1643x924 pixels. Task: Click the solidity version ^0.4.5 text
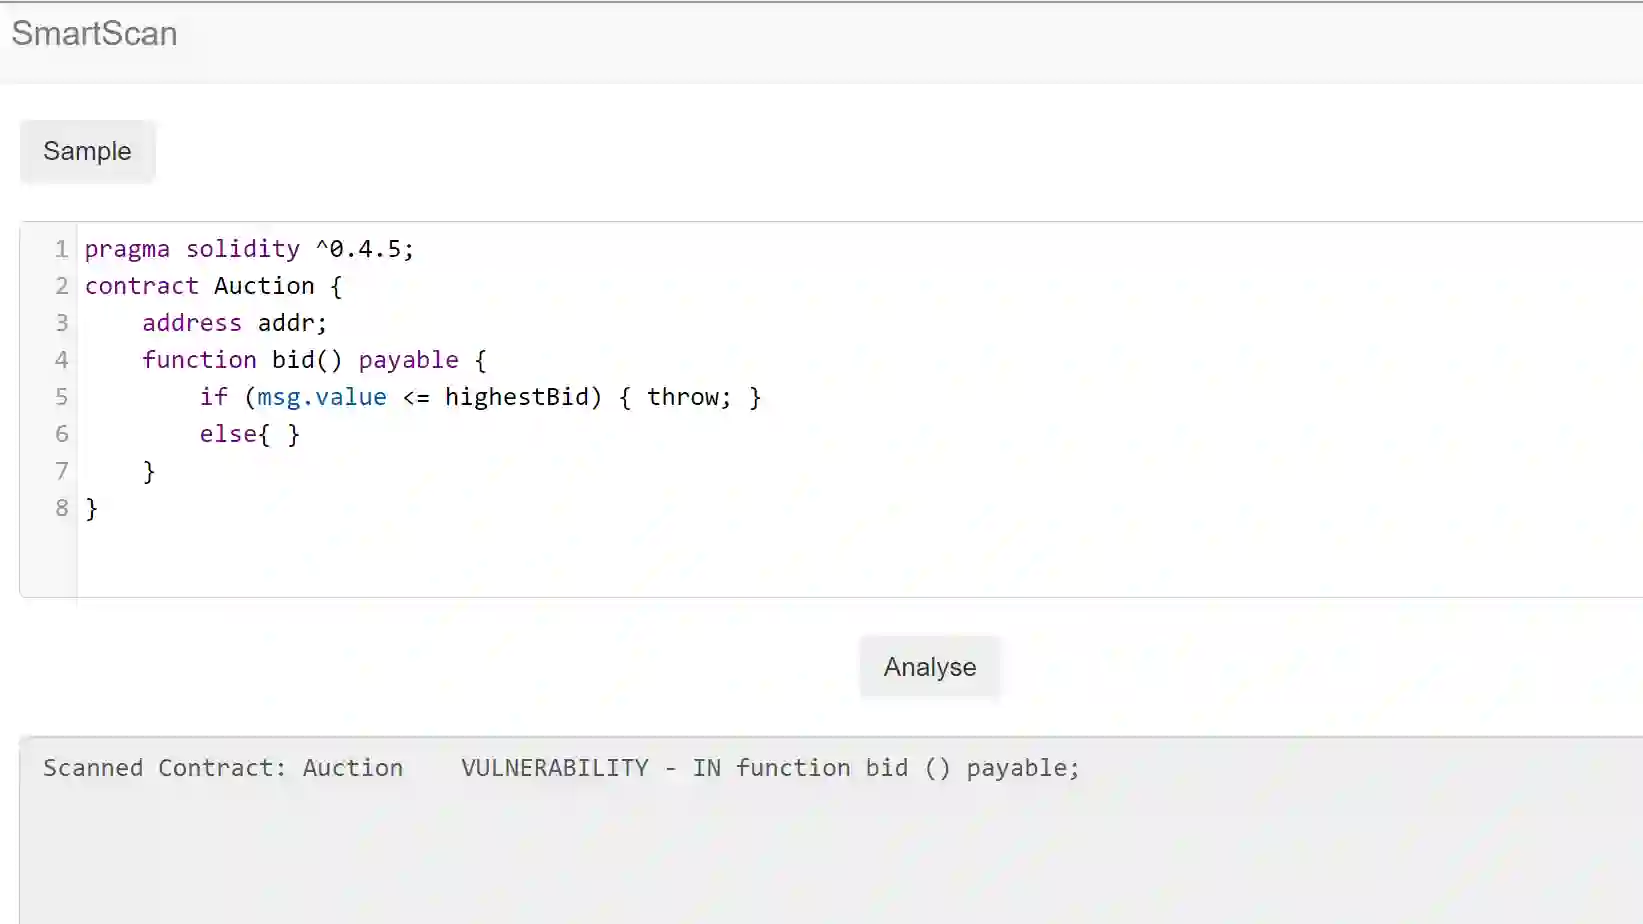click(x=364, y=249)
